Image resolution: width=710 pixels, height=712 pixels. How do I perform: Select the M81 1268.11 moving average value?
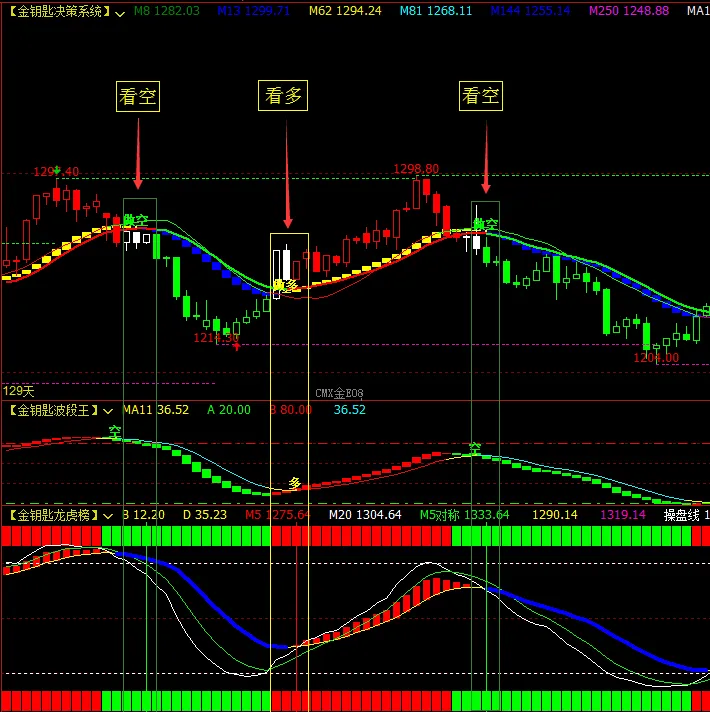coord(436,11)
